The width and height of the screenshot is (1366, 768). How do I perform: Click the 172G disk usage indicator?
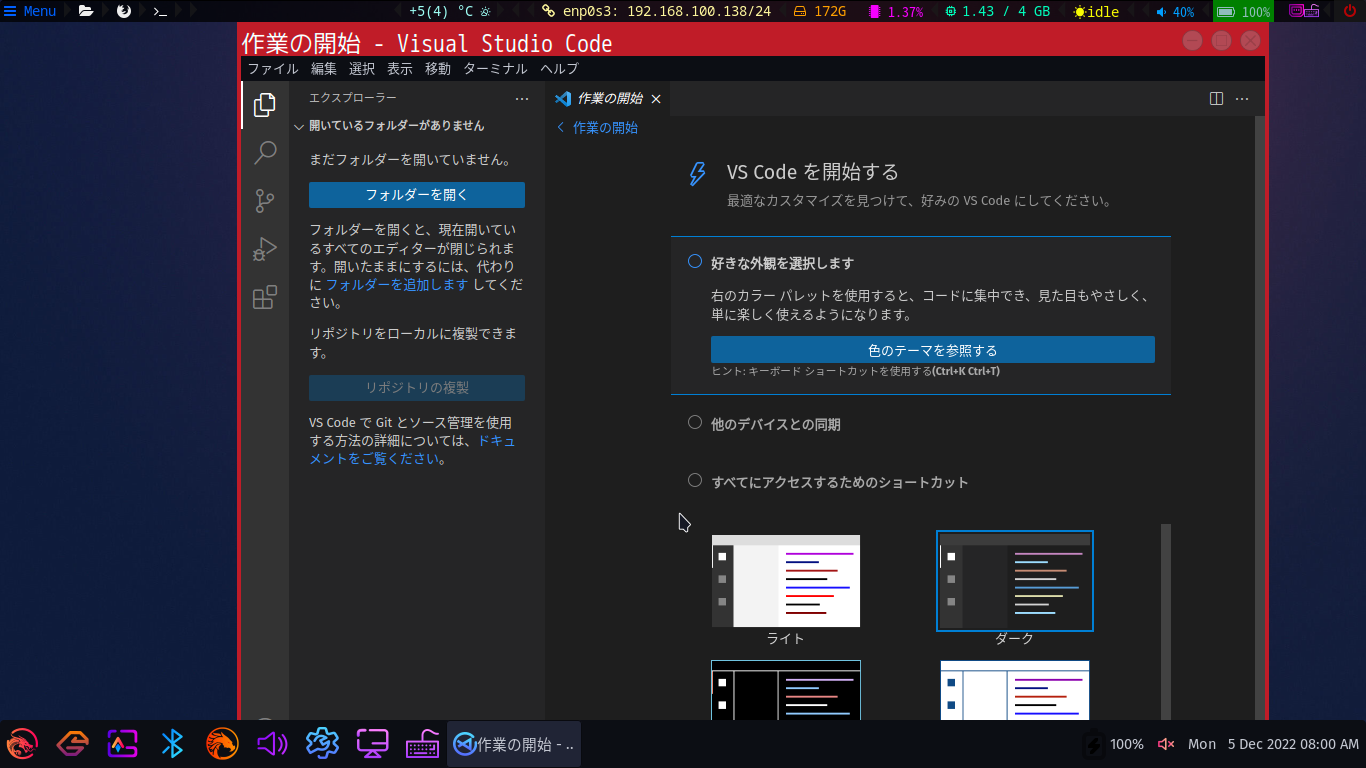[819, 12]
